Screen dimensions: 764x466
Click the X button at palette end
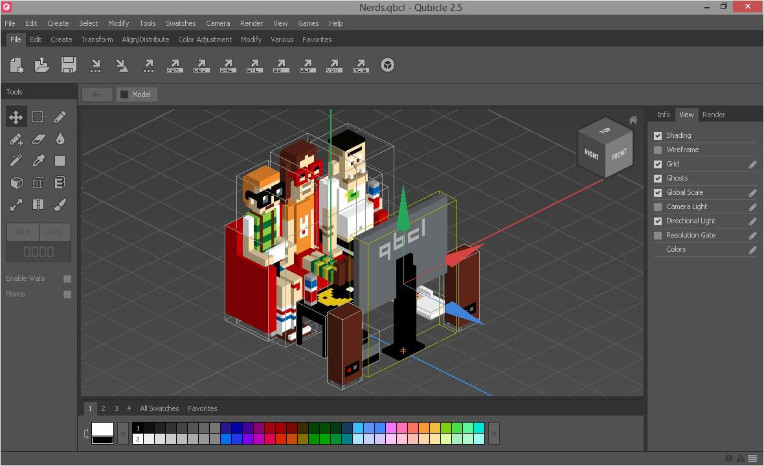pos(494,433)
